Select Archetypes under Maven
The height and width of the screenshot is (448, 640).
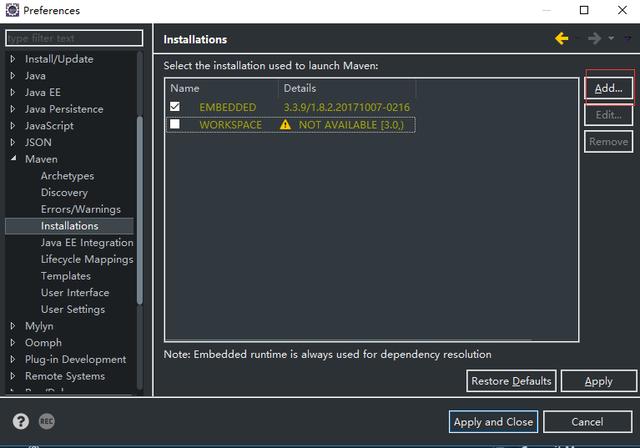pyautogui.click(x=67, y=176)
